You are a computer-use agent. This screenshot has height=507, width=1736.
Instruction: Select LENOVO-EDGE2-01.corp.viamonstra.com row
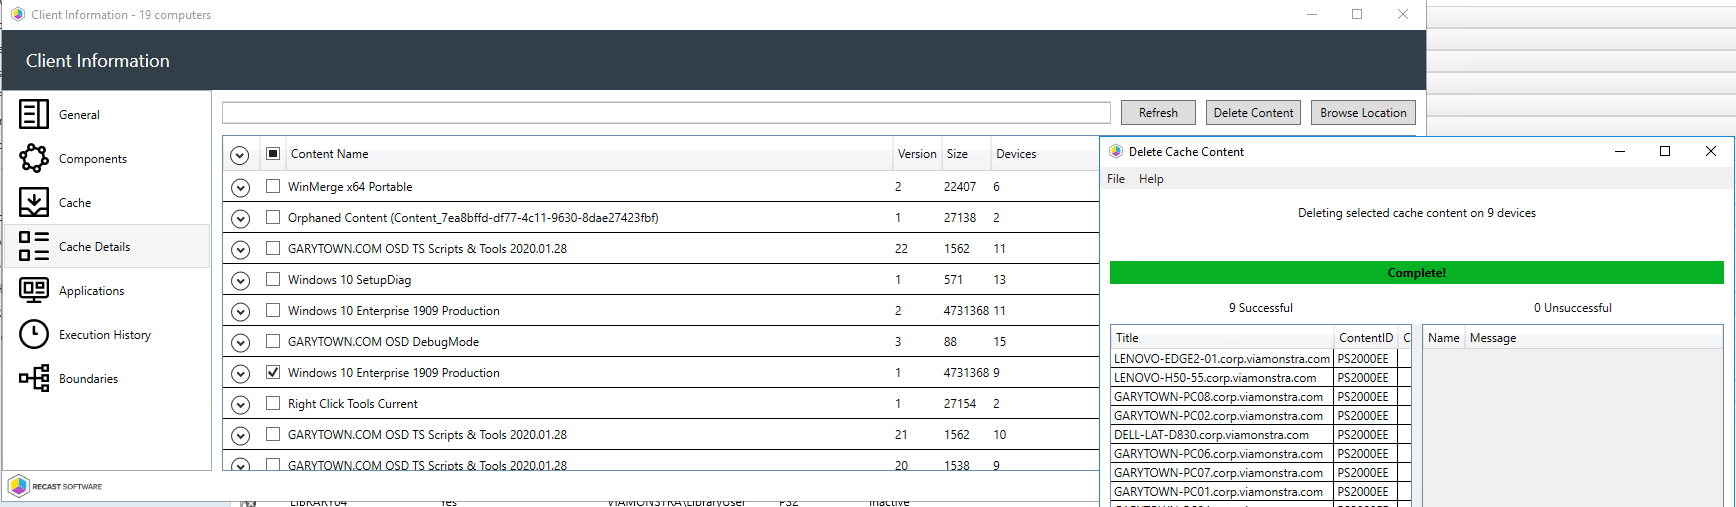1261,358
